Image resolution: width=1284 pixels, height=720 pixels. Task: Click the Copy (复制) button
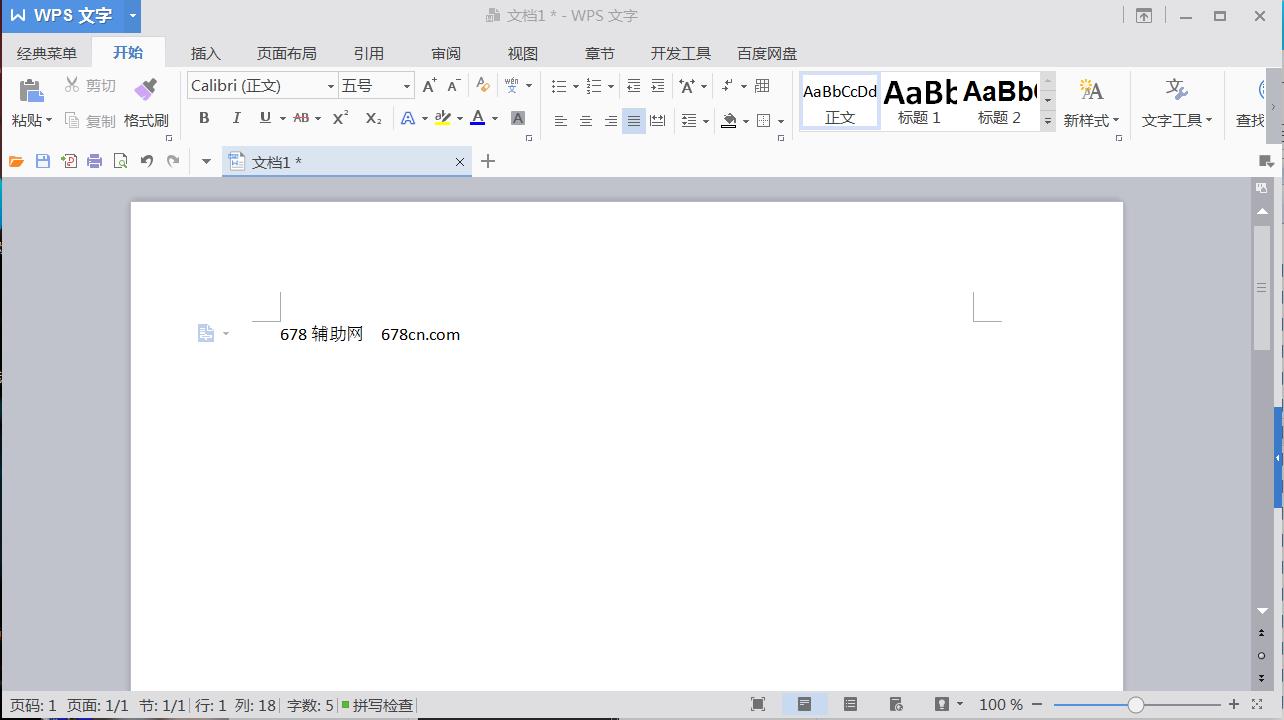coord(90,121)
